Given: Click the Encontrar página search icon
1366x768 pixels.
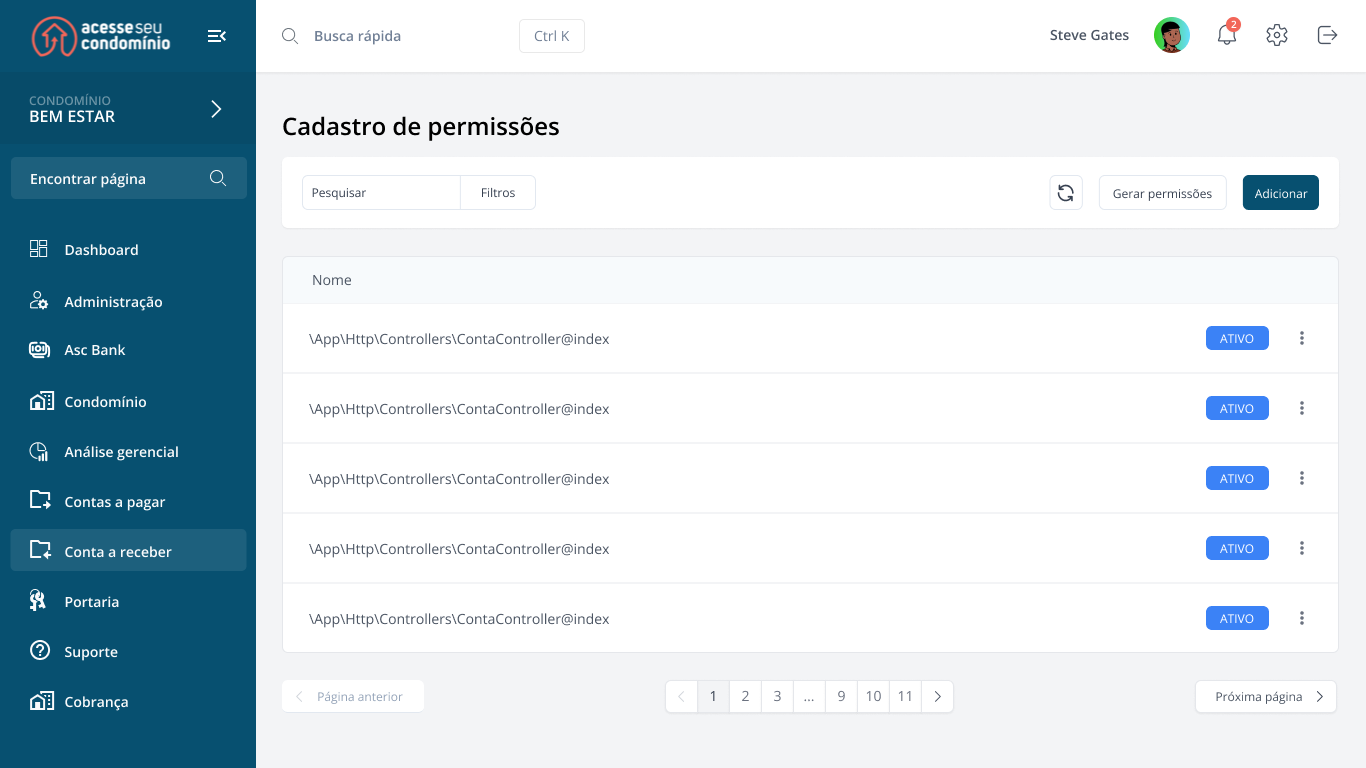Looking at the screenshot, I should pos(218,178).
